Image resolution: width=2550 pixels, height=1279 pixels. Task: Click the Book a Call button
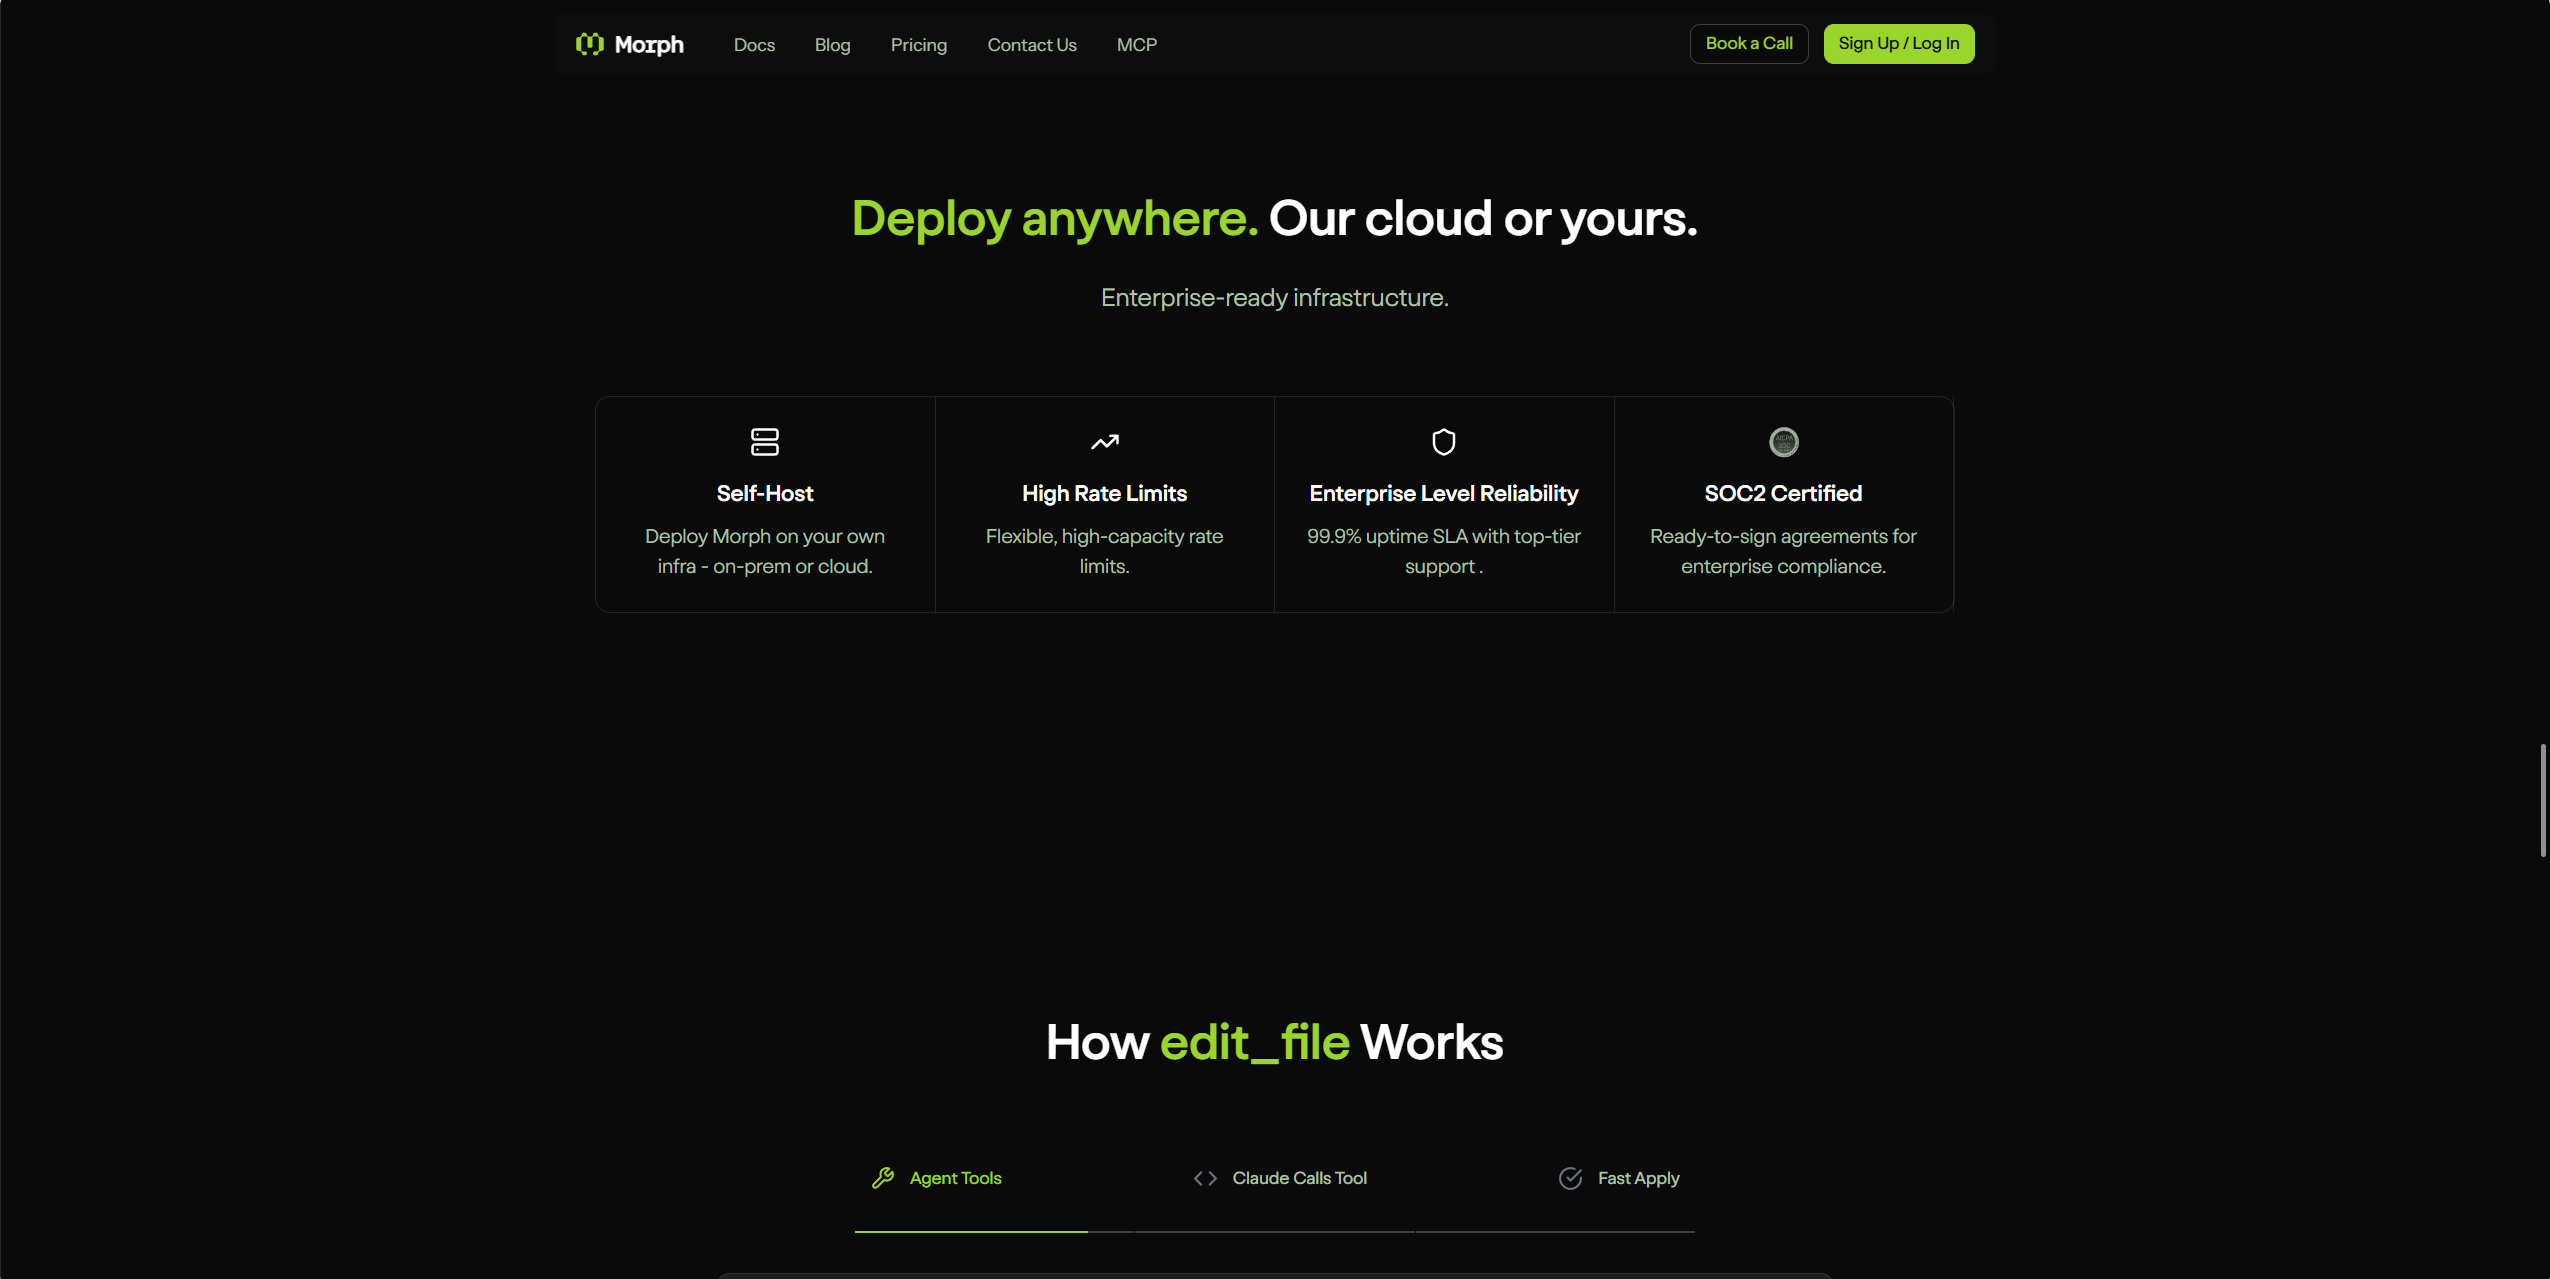(x=1749, y=44)
